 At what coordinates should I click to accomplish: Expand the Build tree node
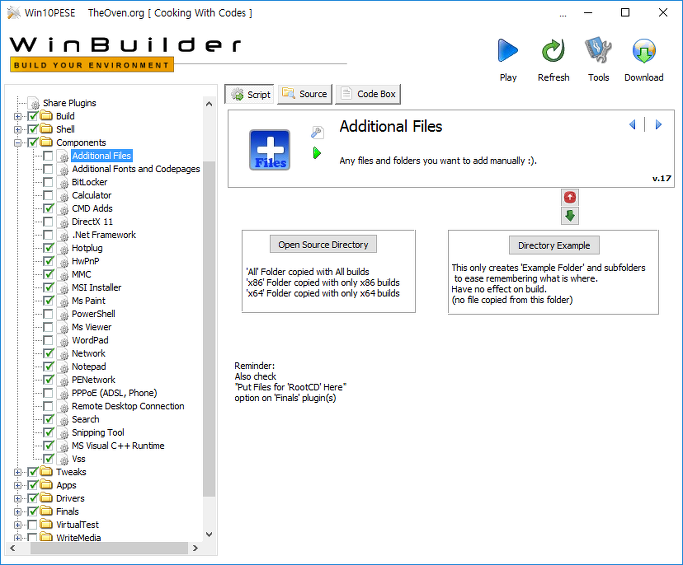click(x=18, y=116)
